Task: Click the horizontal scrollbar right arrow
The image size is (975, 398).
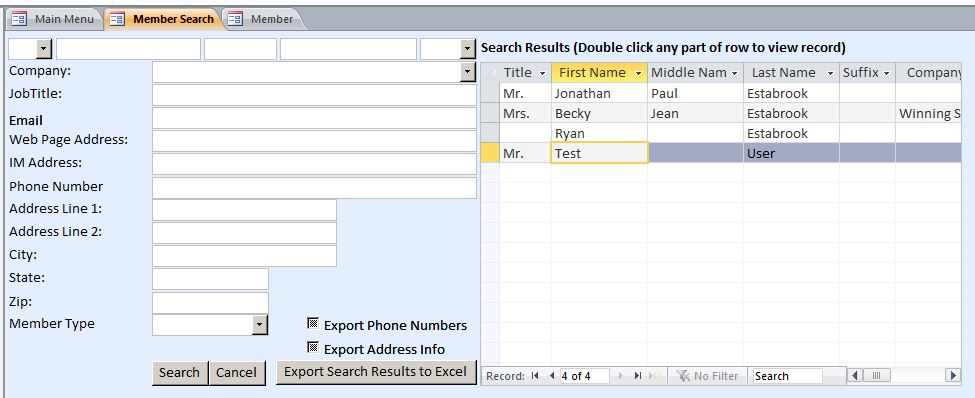Action: (953, 376)
